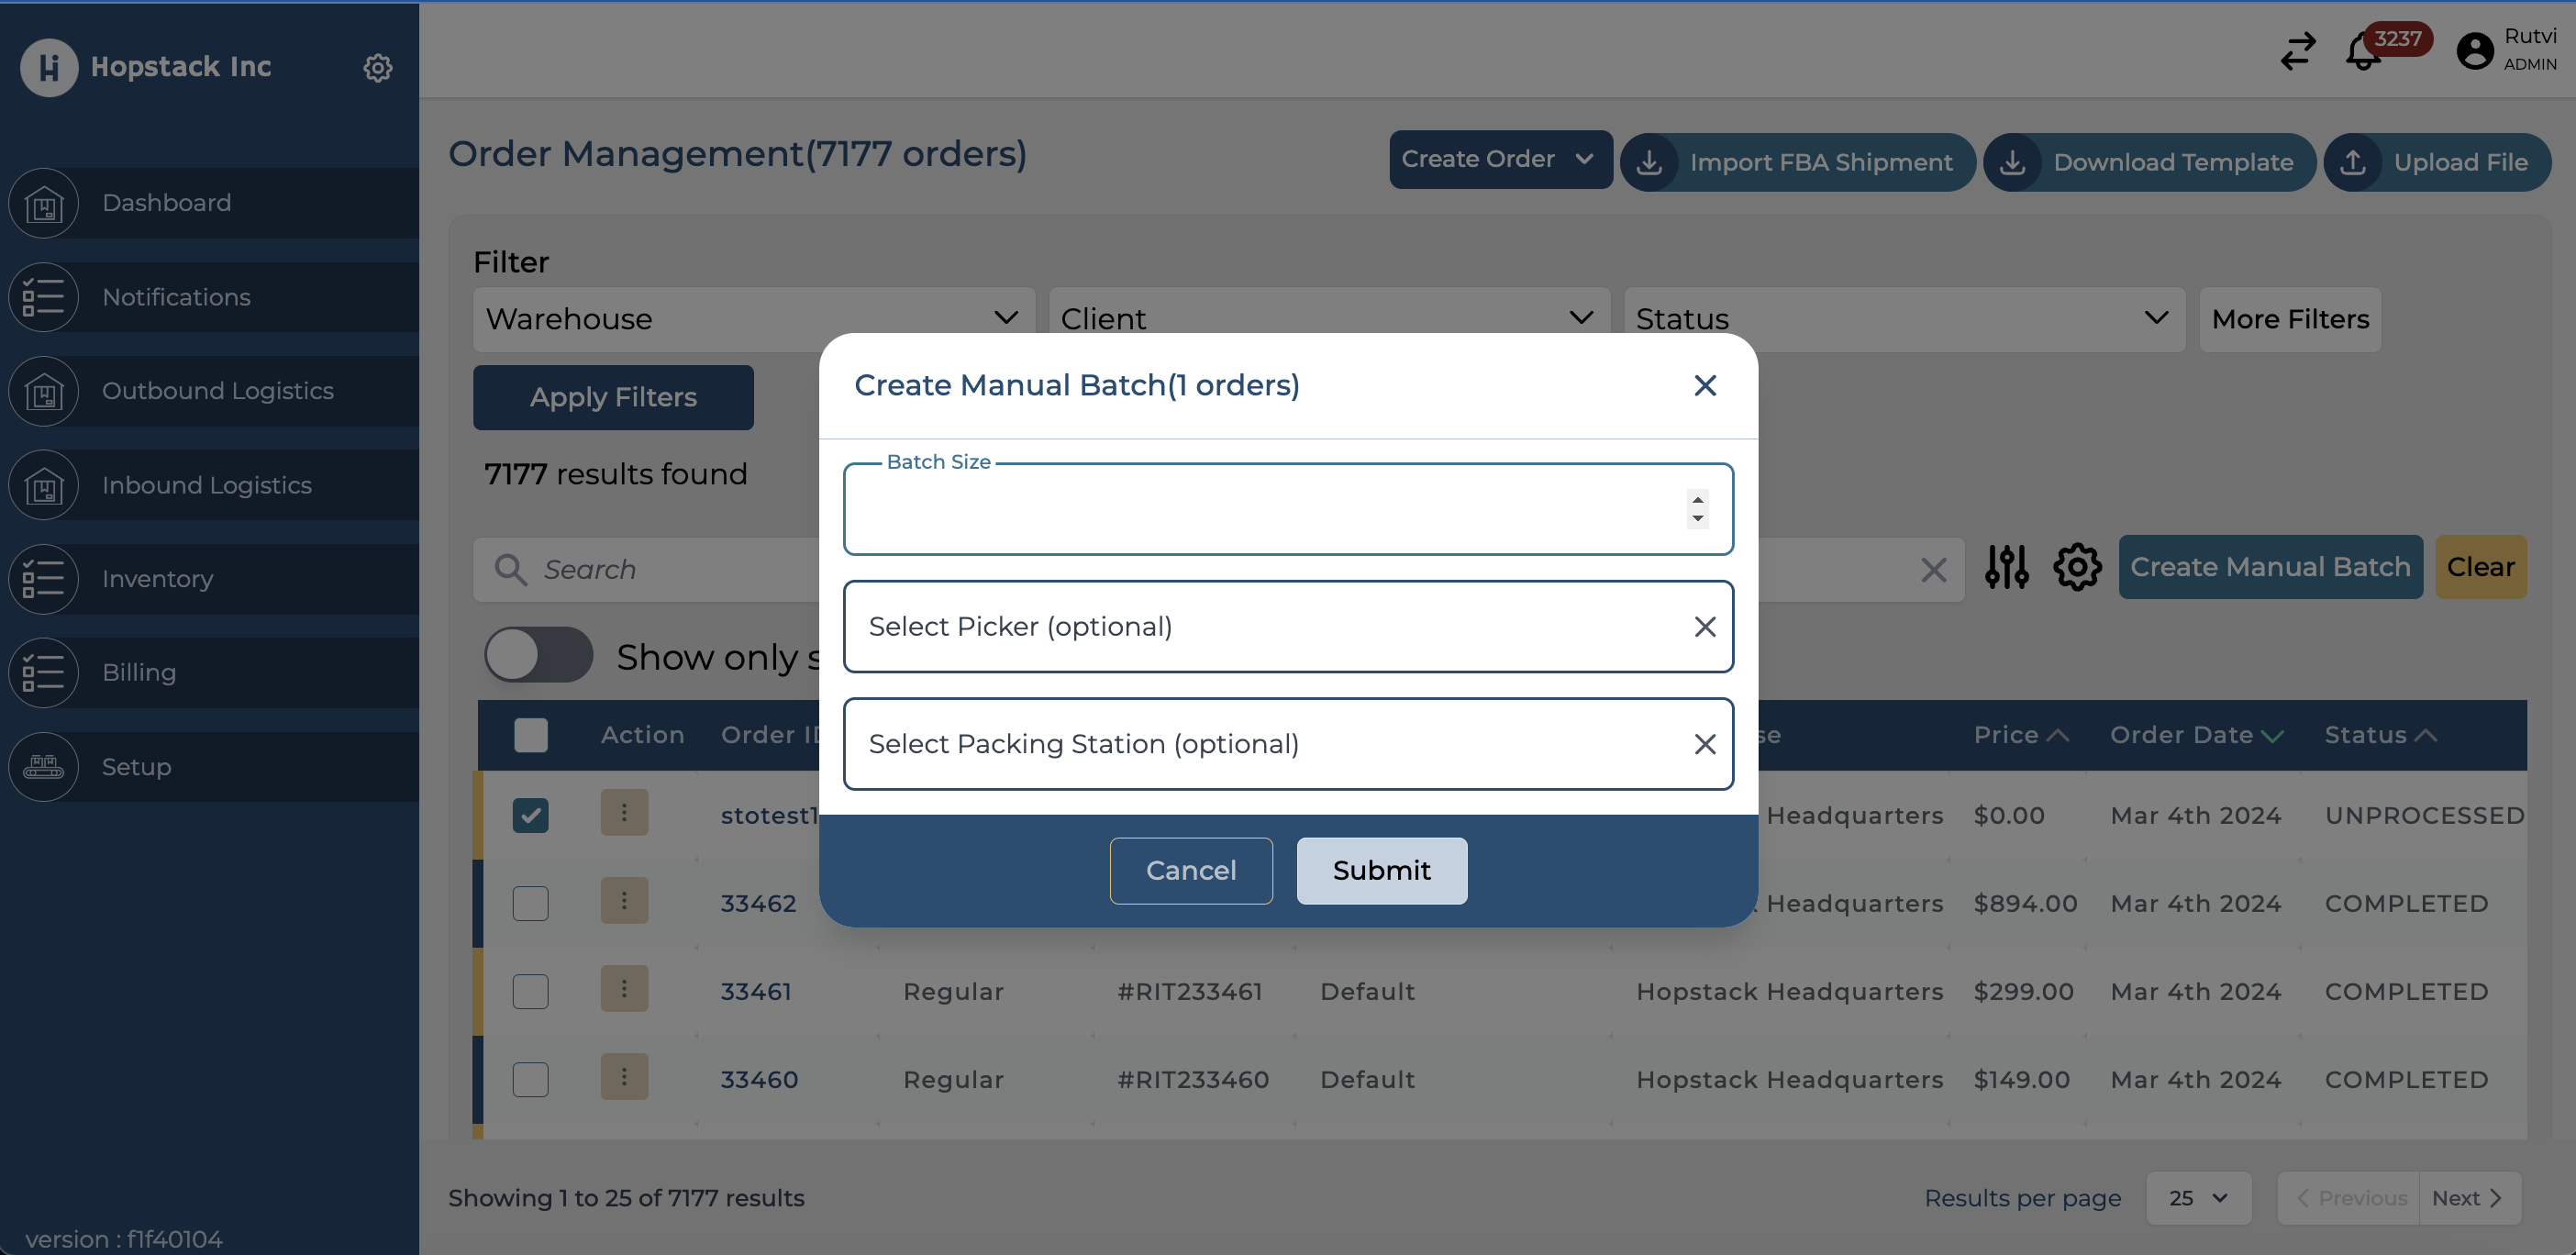Toggle the Show only switch
The height and width of the screenshot is (1255, 2576).
(539, 656)
